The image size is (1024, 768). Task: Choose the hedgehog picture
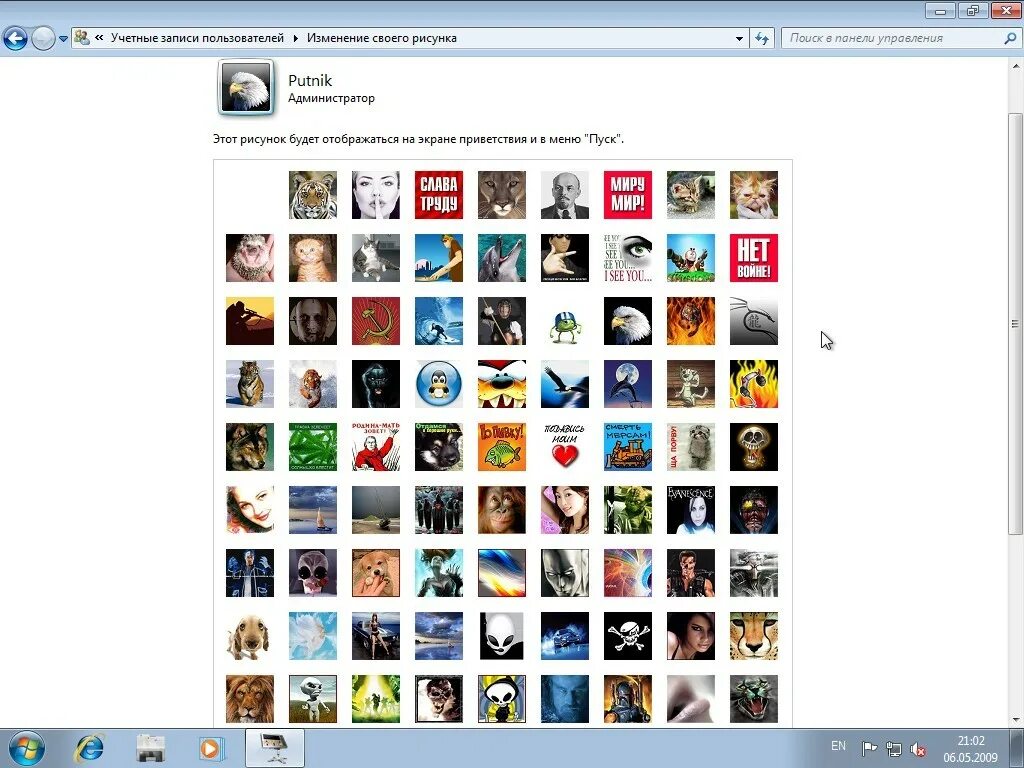coord(250,258)
